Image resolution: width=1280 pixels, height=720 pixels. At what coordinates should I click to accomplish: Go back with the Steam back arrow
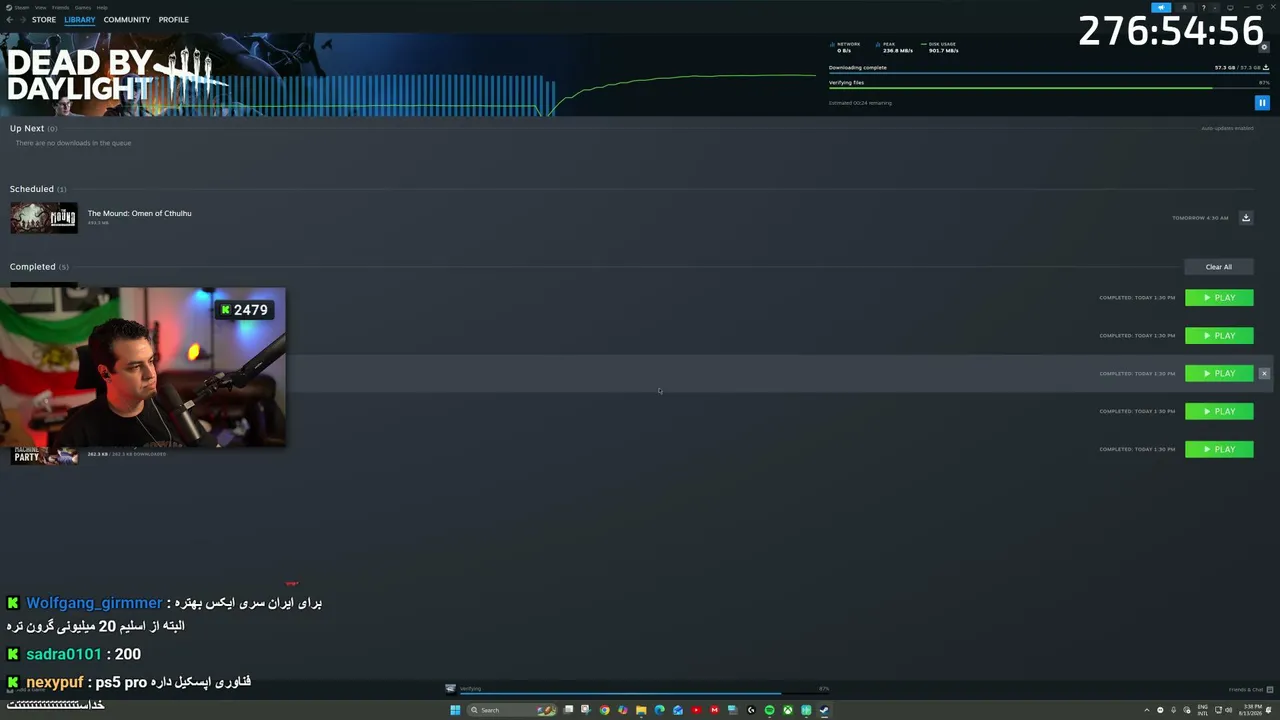[9, 20]
